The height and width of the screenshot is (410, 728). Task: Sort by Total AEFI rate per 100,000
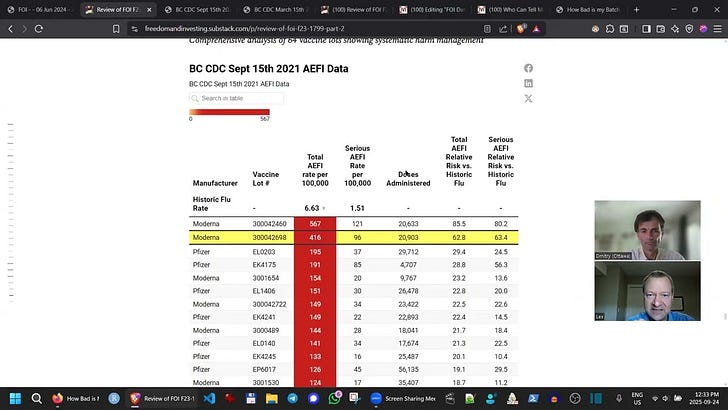click(315, 170)
